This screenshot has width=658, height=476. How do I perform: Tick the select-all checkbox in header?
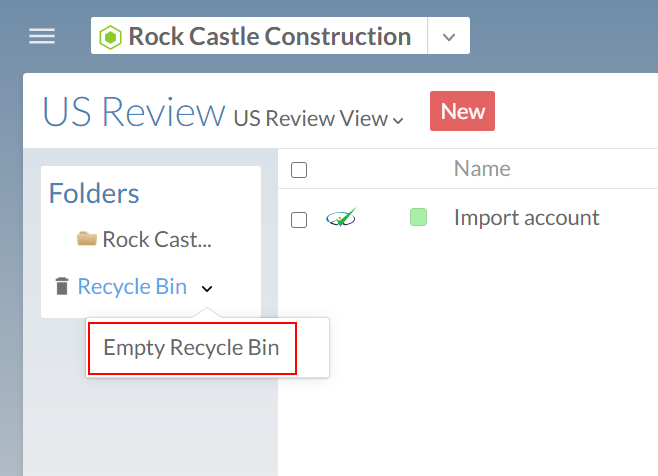tap(299, 170)
